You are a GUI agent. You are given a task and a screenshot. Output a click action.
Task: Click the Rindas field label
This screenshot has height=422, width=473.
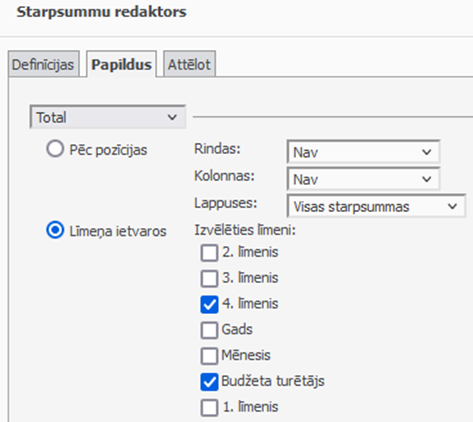pos(217,149)
